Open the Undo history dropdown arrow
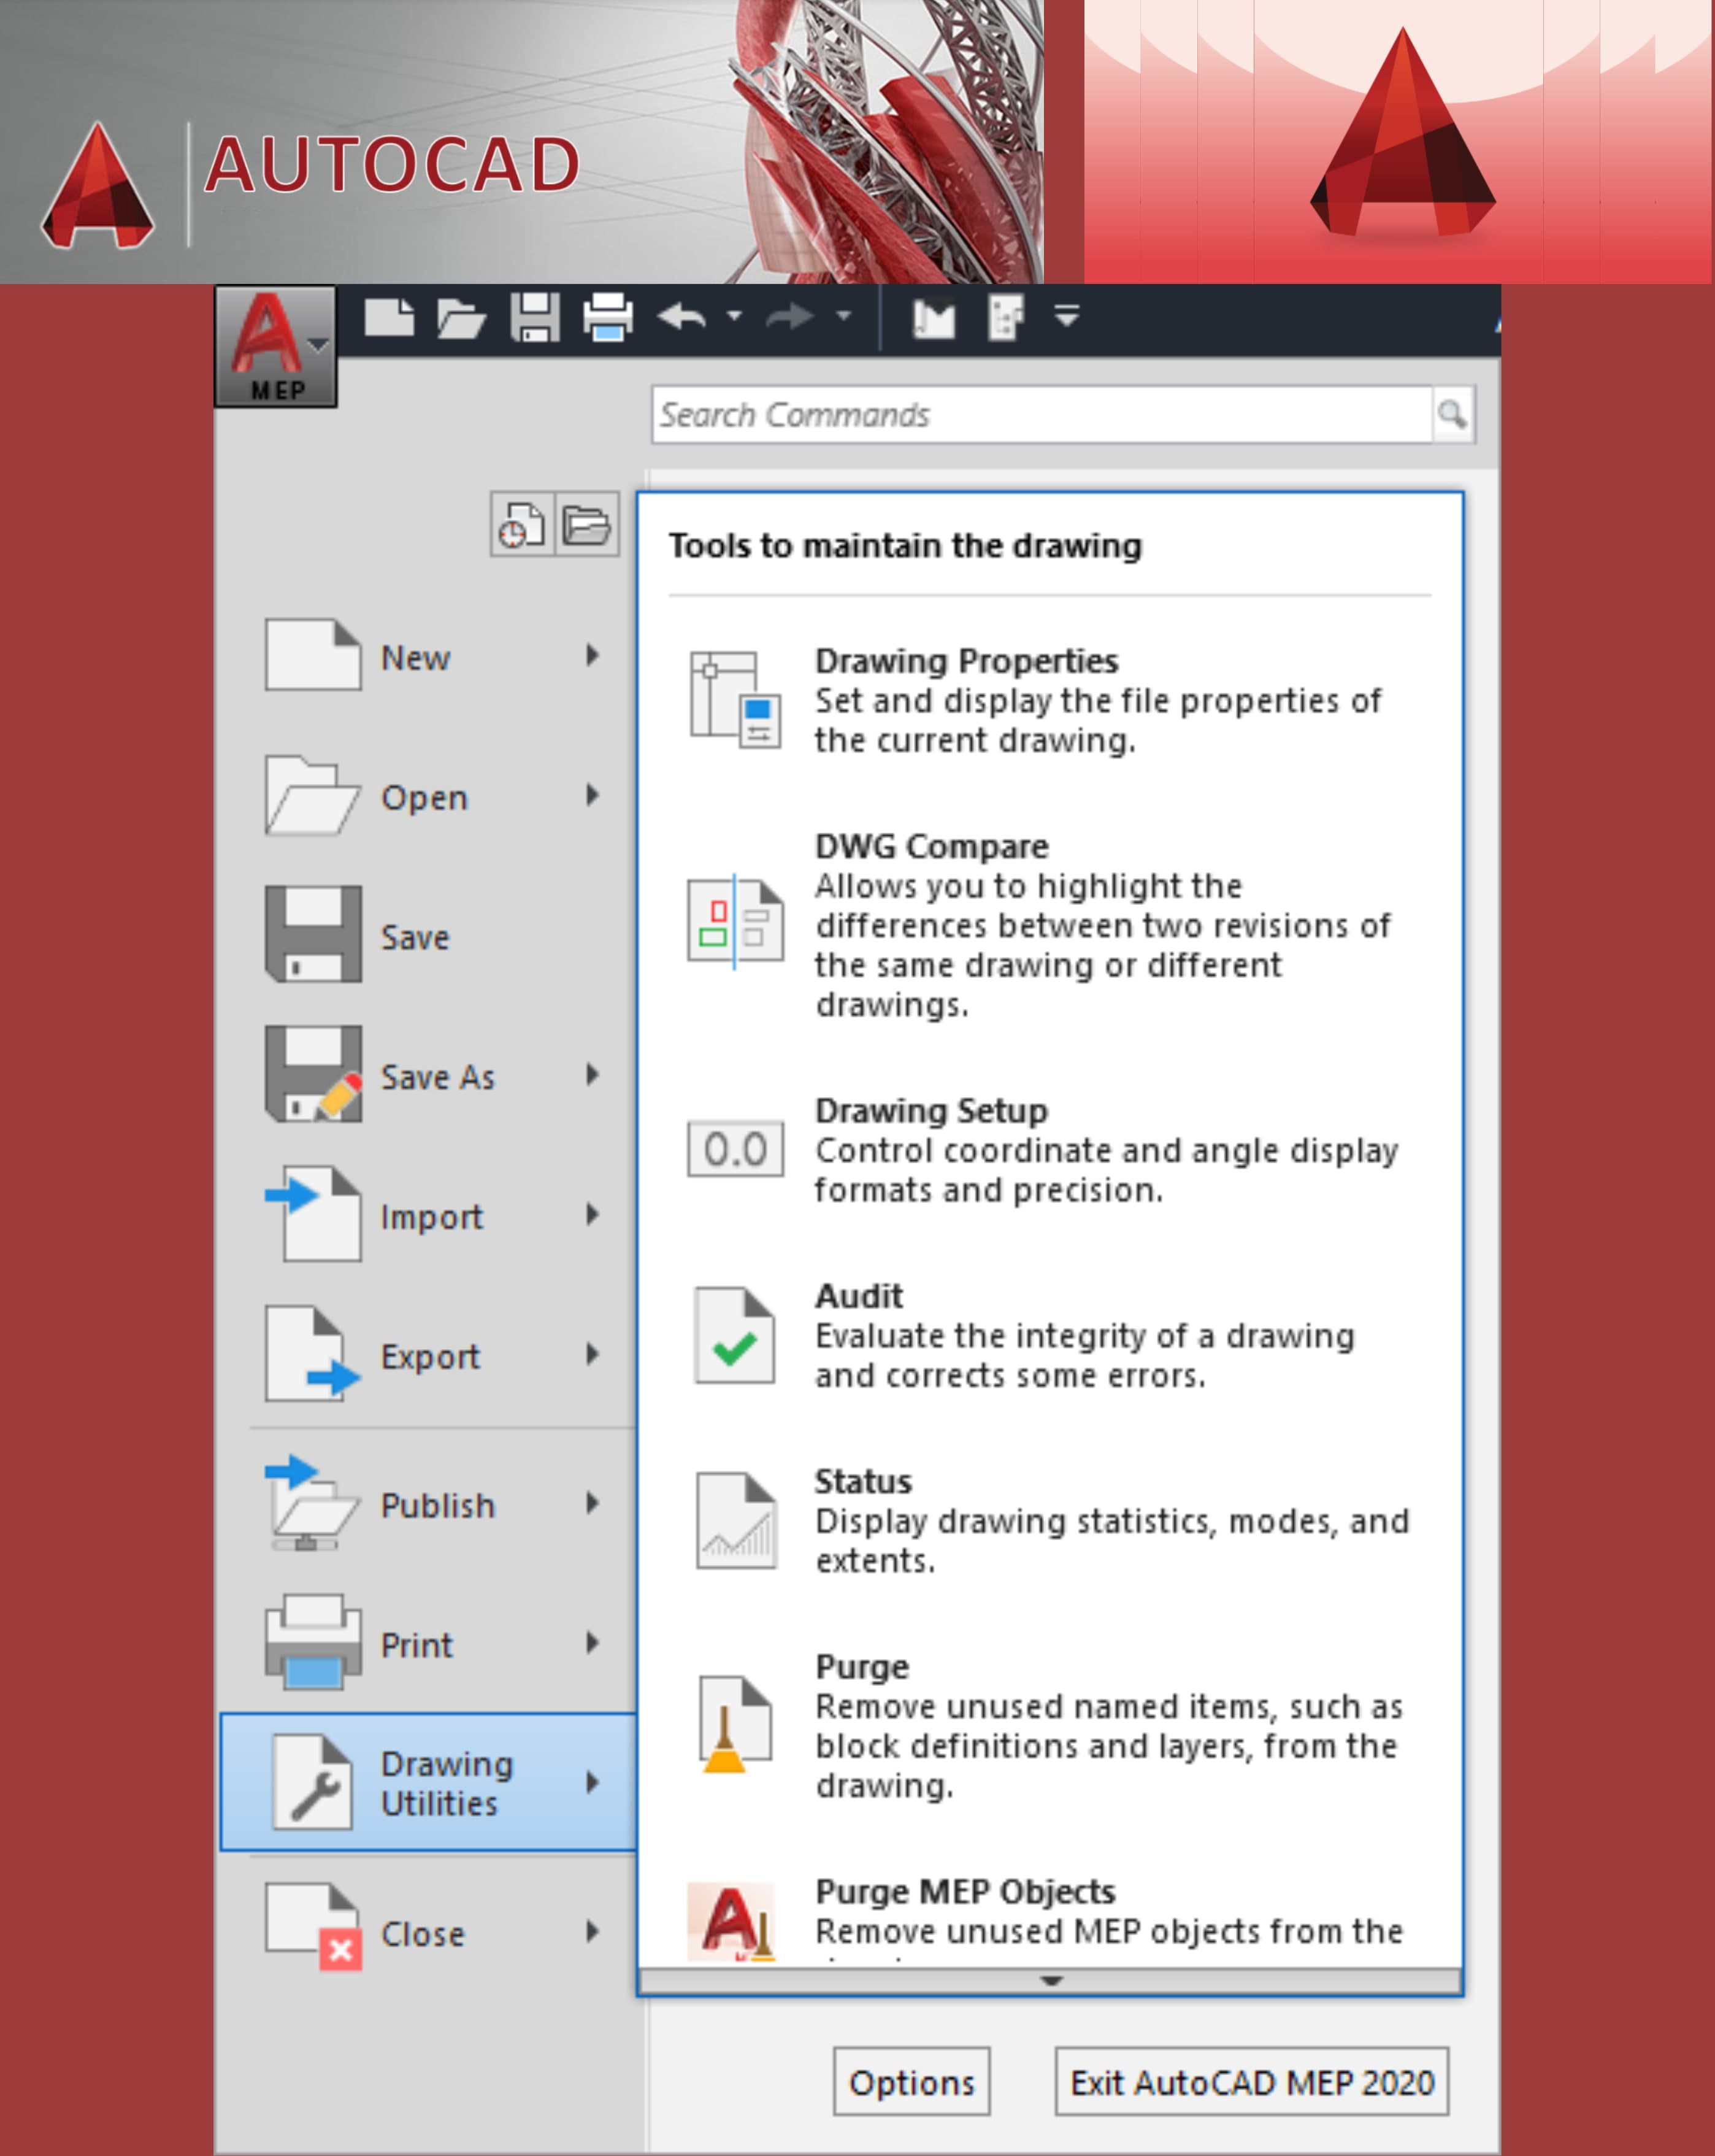Screen dimensions: 1715x2156 735,316
